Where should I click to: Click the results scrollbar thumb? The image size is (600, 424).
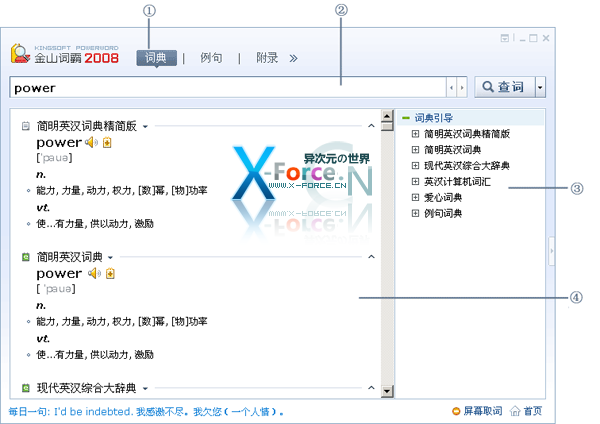coord(387,126)
